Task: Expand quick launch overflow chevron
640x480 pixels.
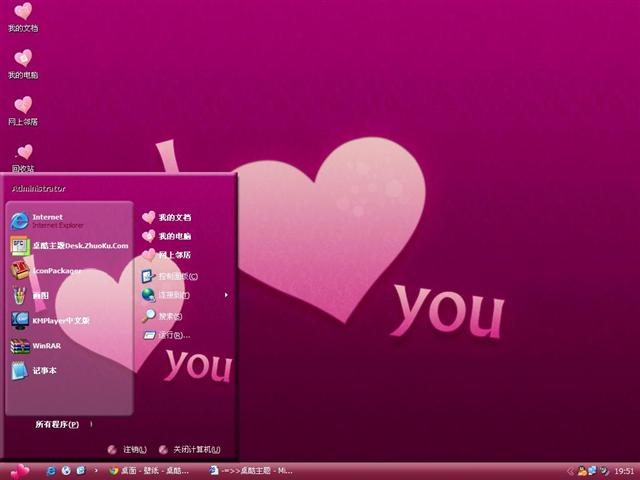Action: (96, 471)
